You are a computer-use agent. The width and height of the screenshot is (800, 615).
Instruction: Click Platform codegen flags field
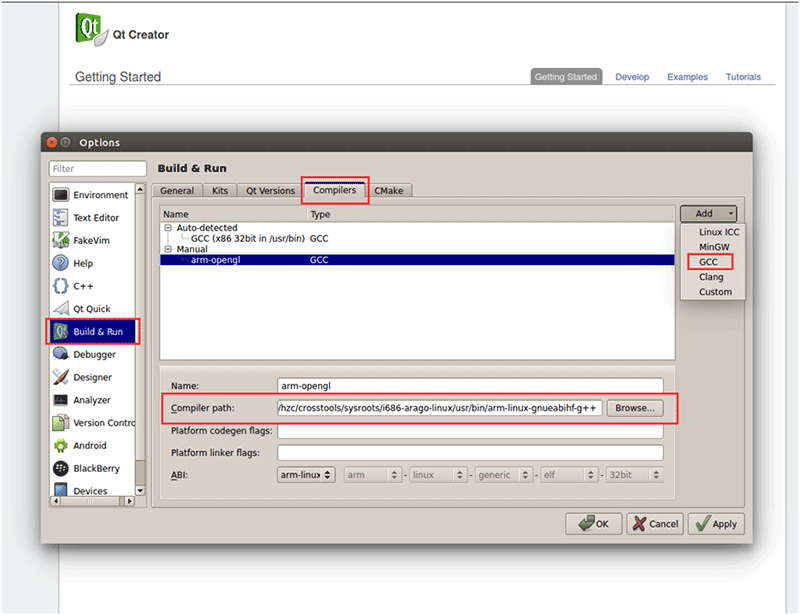470,431
